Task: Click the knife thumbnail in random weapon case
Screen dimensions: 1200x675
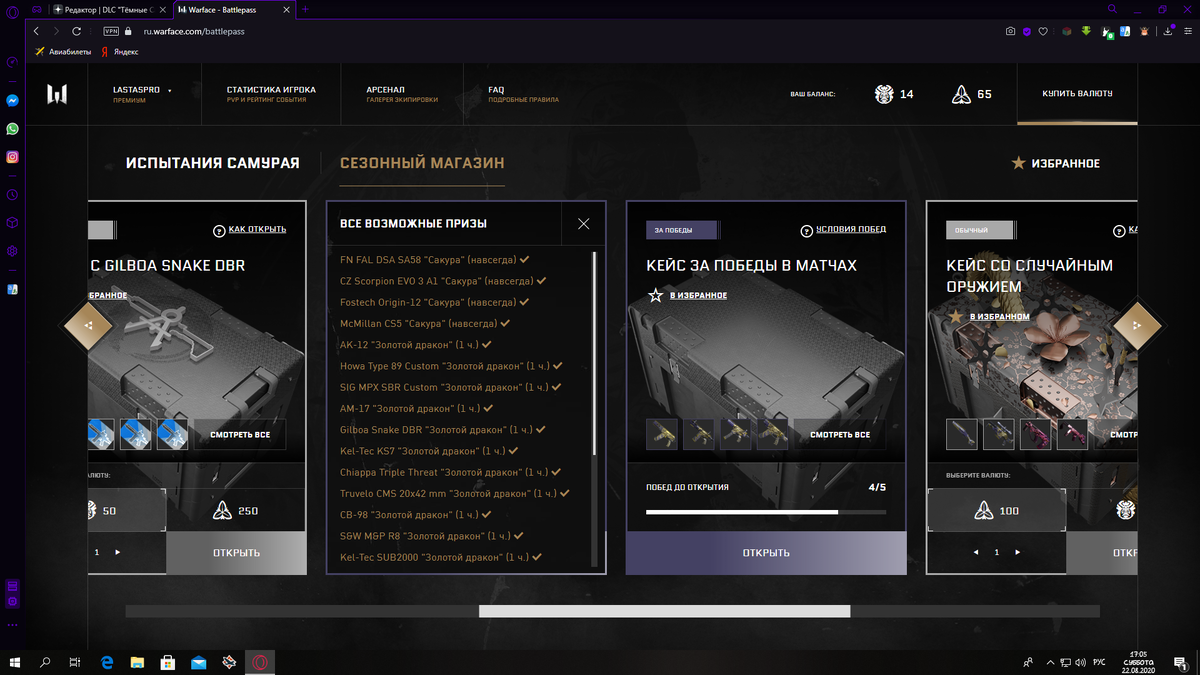Action: click(962, 434)
